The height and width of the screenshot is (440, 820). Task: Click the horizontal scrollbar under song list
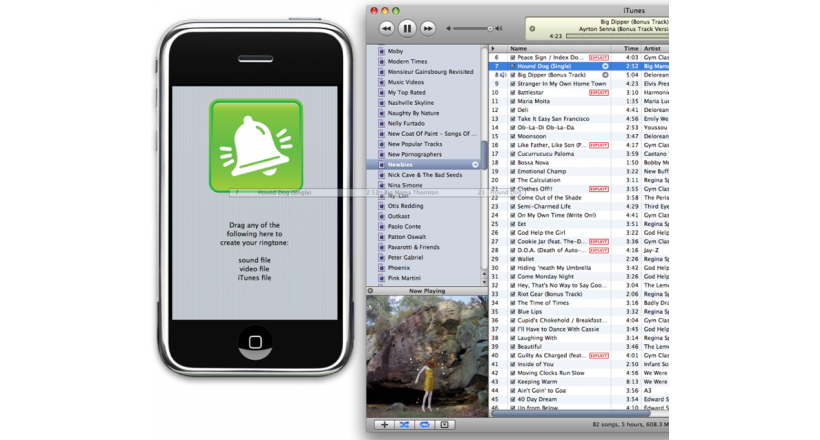(x=570, y=414)
